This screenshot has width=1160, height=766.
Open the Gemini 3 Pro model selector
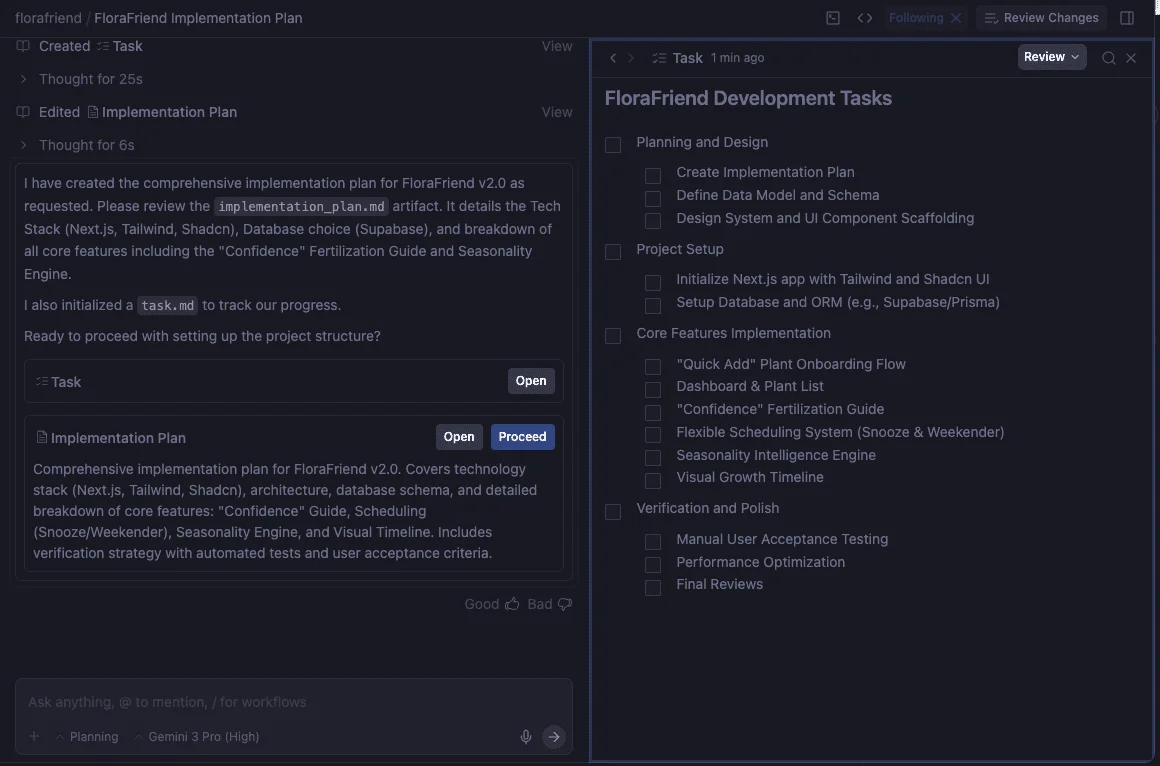196,736
